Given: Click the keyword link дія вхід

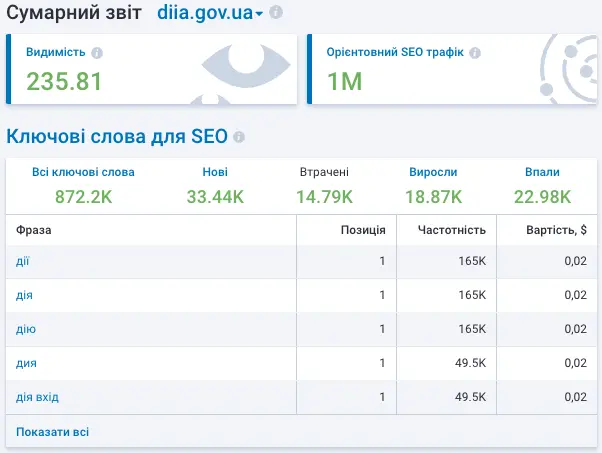Looking at the screenshot, I should 38,397.
